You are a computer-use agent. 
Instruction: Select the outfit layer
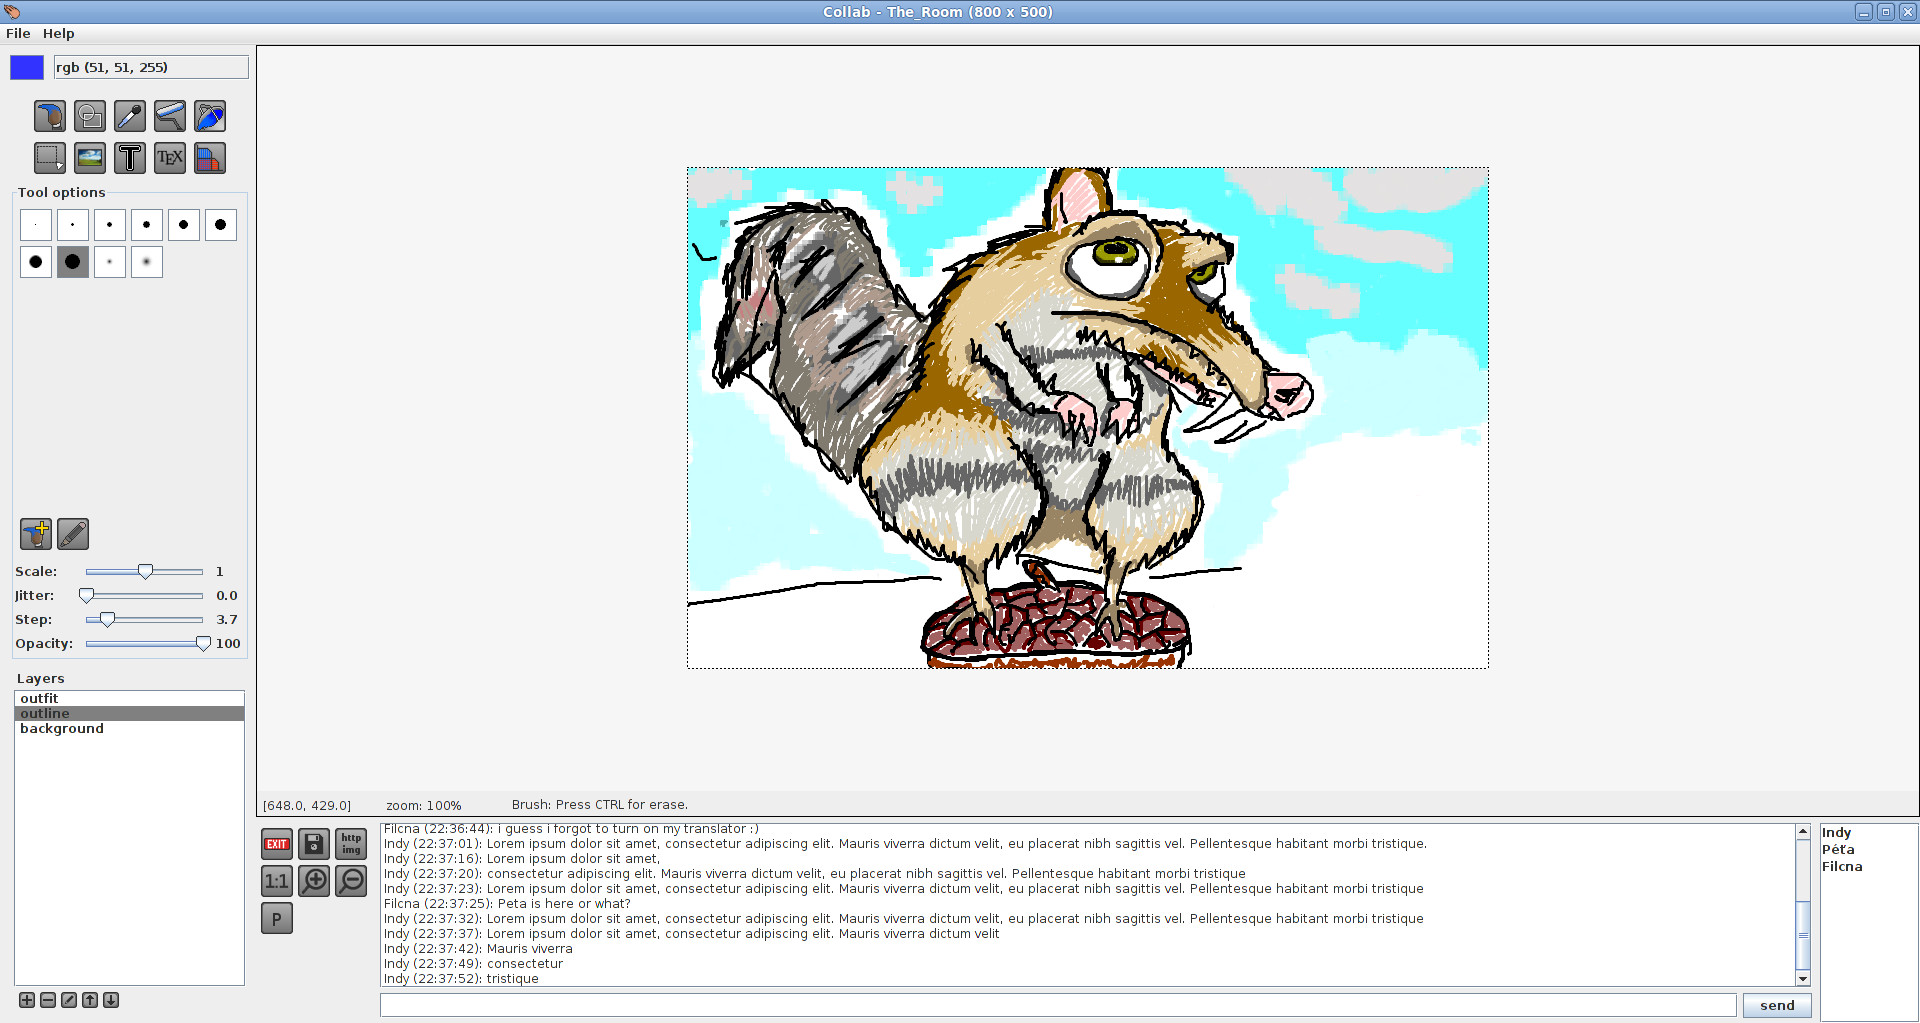point(129,698)
